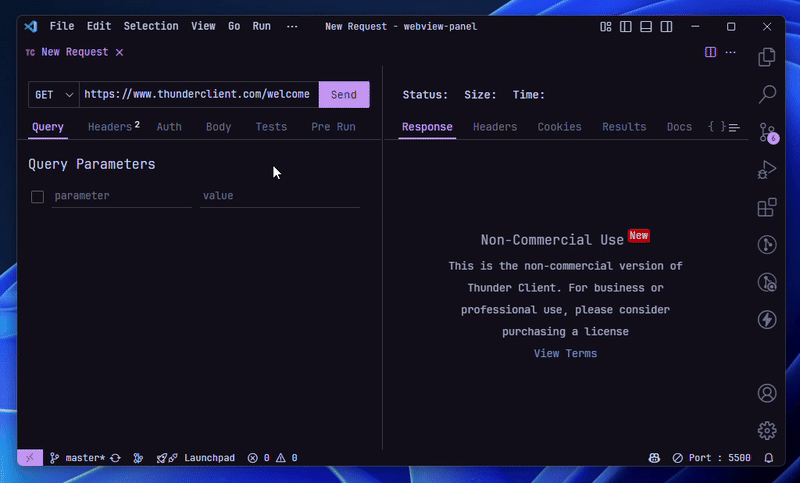The width and height of the screenshot is (800, 483).
Task: Enable the query parameter checkbox
Action: (x=37, y=196)
